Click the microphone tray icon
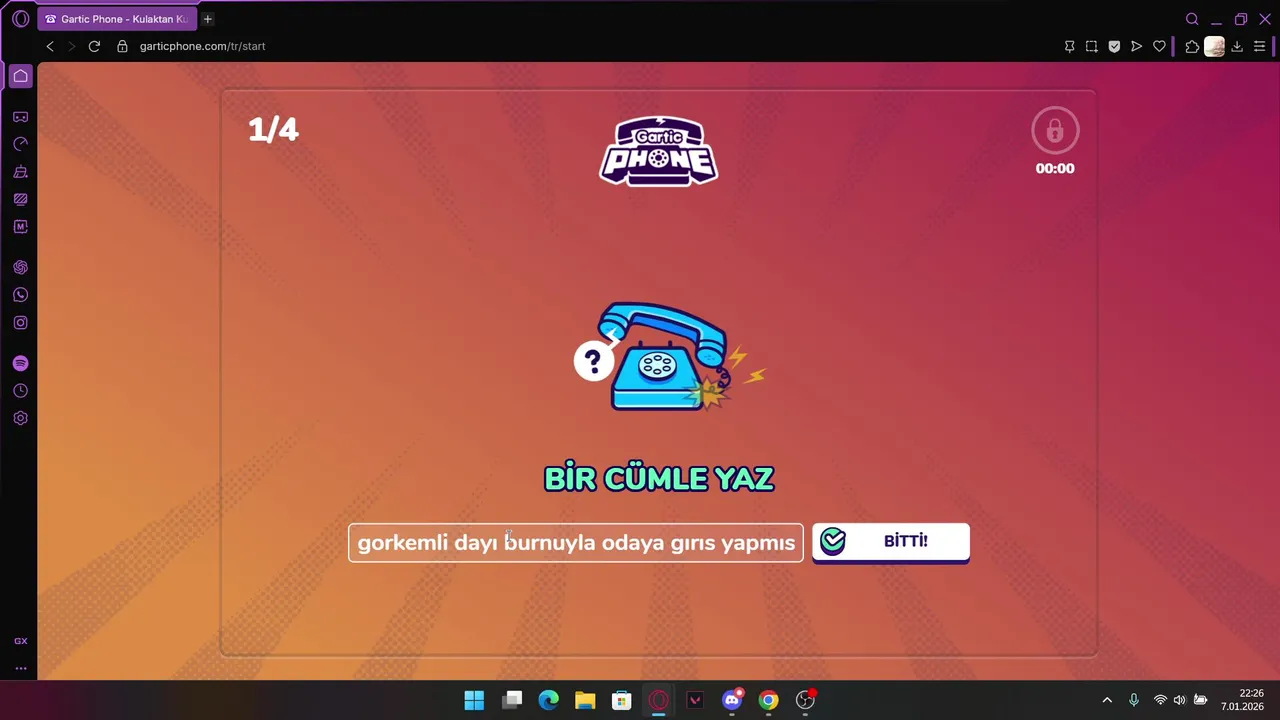The width and height of the screenshot is (1280, 720). tap(1134, 700)
